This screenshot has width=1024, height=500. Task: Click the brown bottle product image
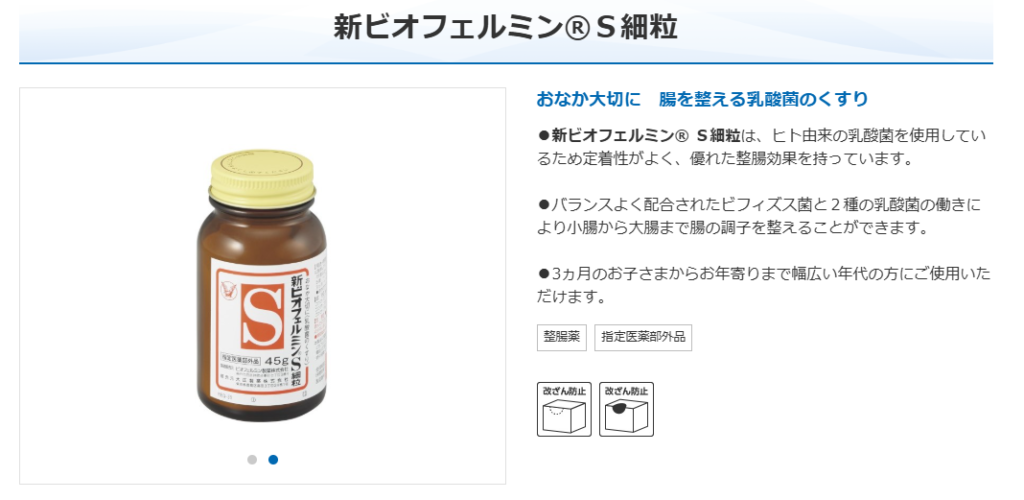point(262,285)
